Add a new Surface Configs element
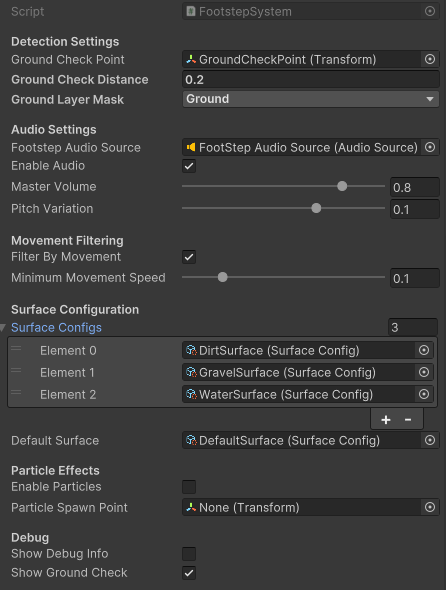 tap(386, 420)
